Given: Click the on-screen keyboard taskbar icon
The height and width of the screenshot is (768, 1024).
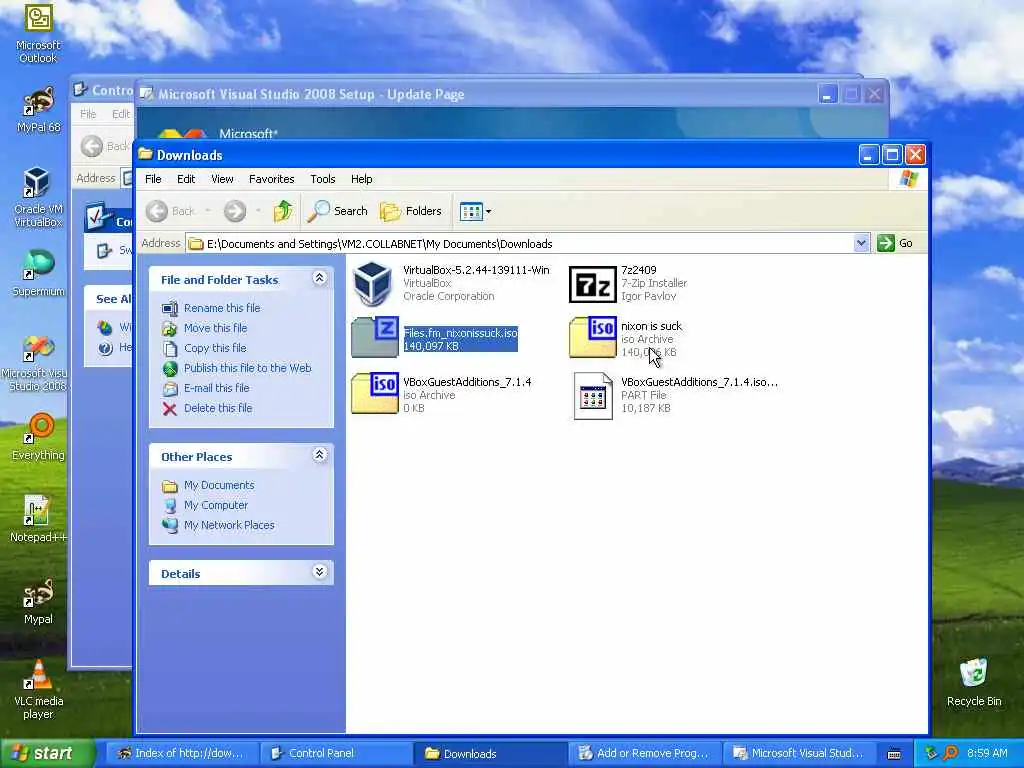Looking at the screenshot, I should click(x=894, y=754).
